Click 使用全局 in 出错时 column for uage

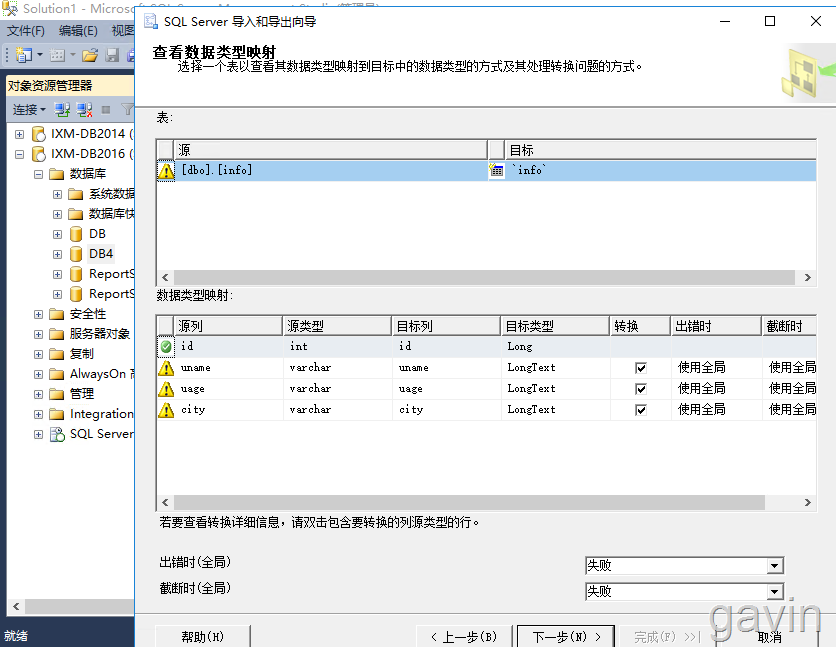tap(702, 389)
